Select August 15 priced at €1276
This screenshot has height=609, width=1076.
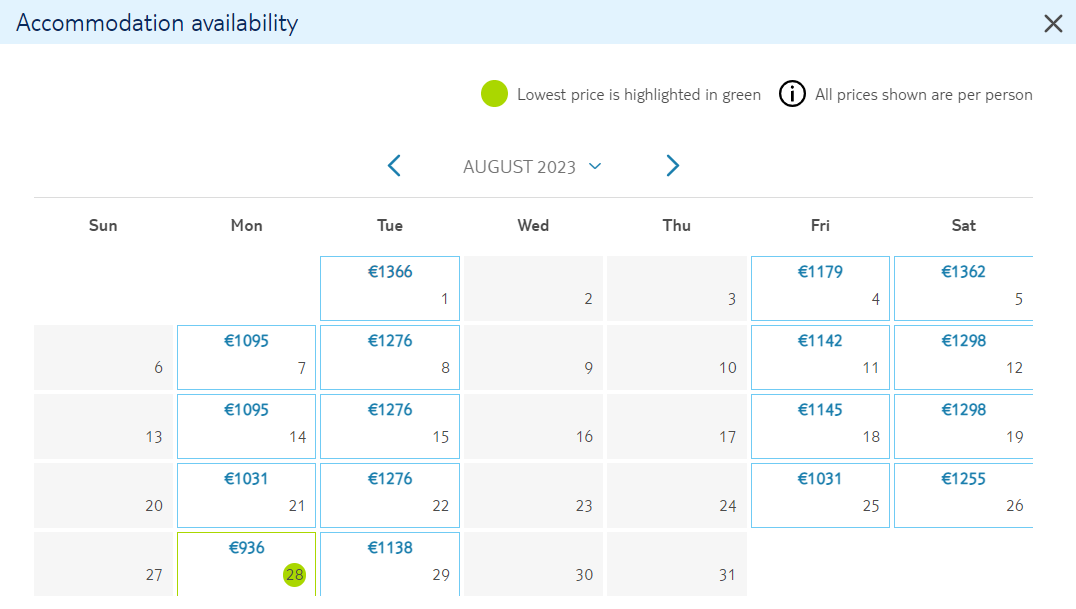point(390,426)
